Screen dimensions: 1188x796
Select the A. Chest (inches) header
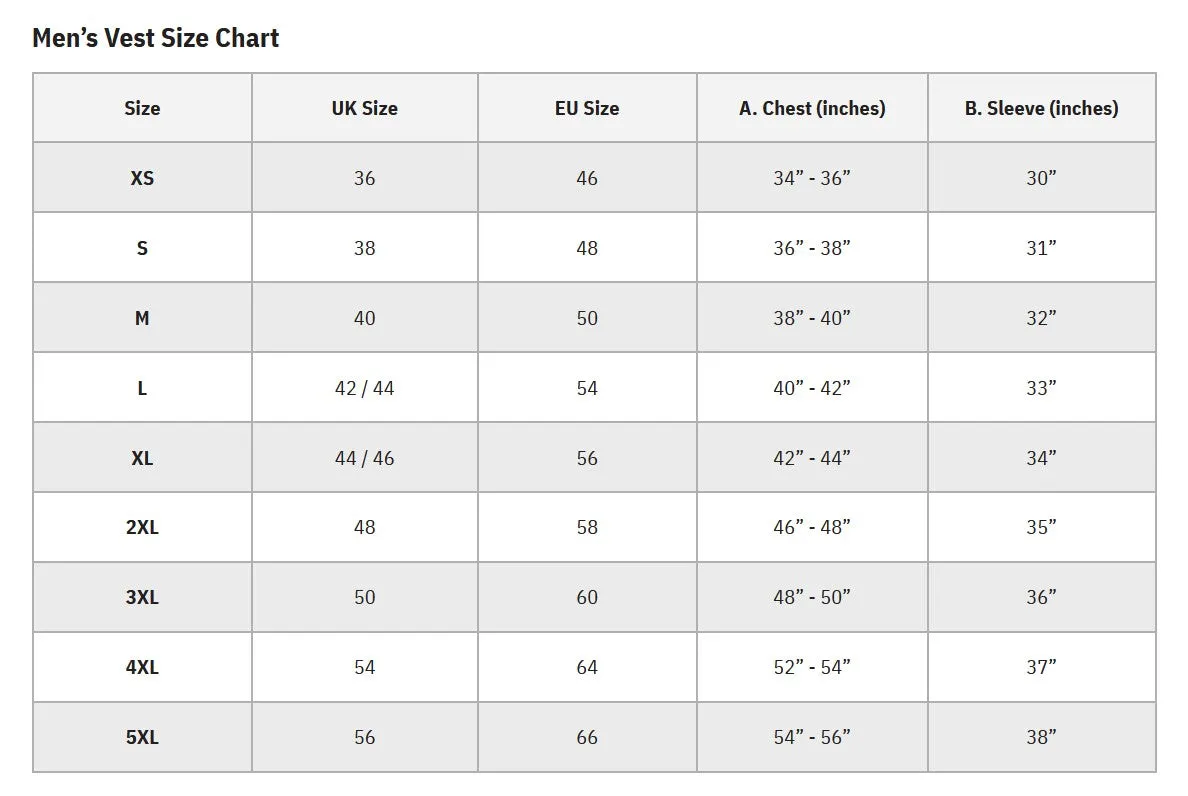click(x=812, y=108)
